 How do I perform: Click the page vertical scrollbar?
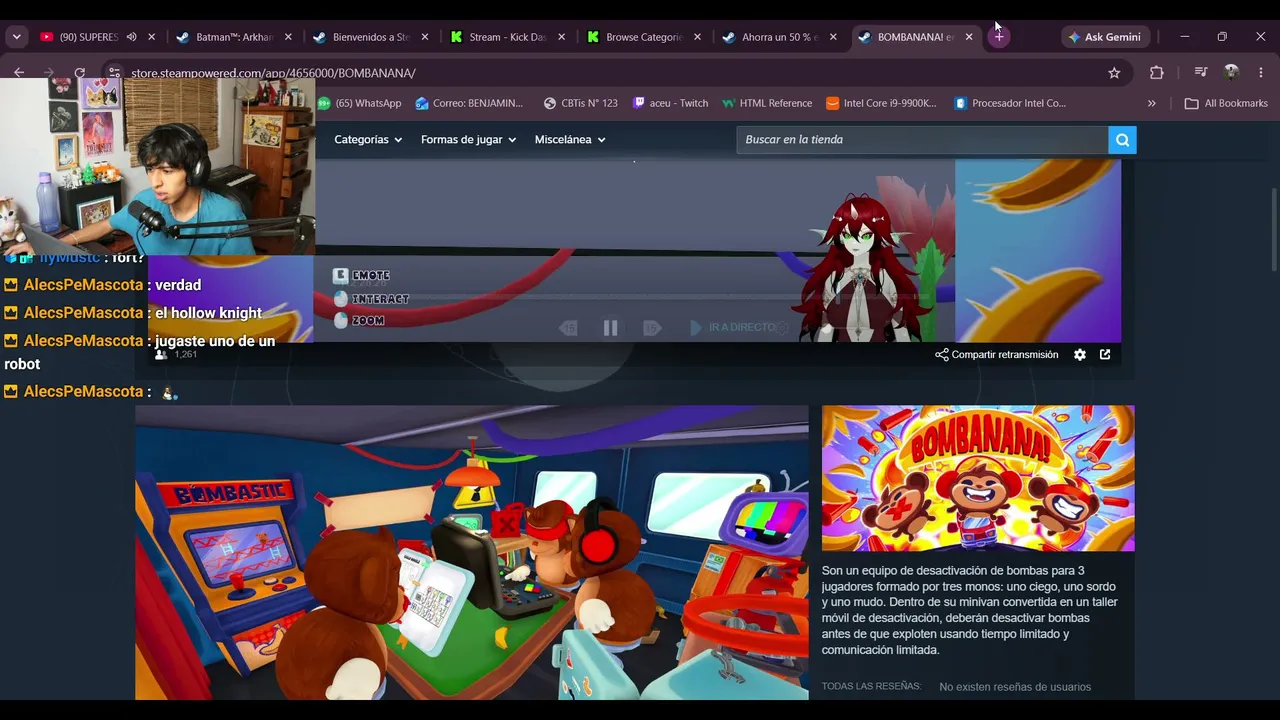click(1273, 230)
